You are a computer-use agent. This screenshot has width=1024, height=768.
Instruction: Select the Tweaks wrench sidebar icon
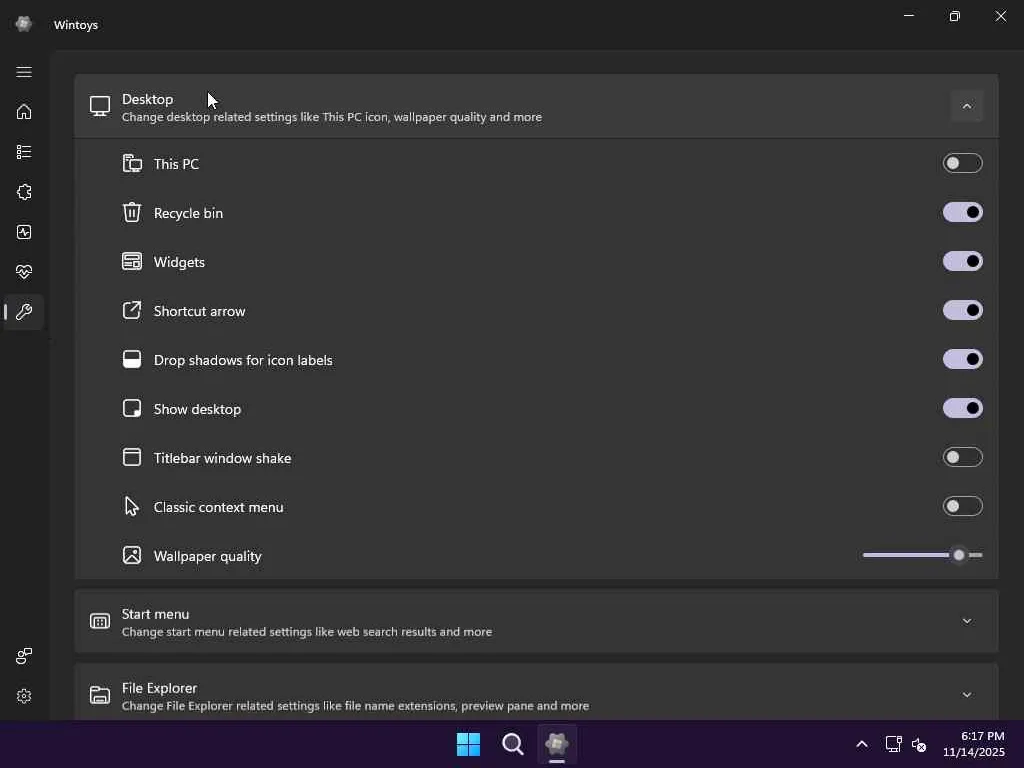pos(24,312)
